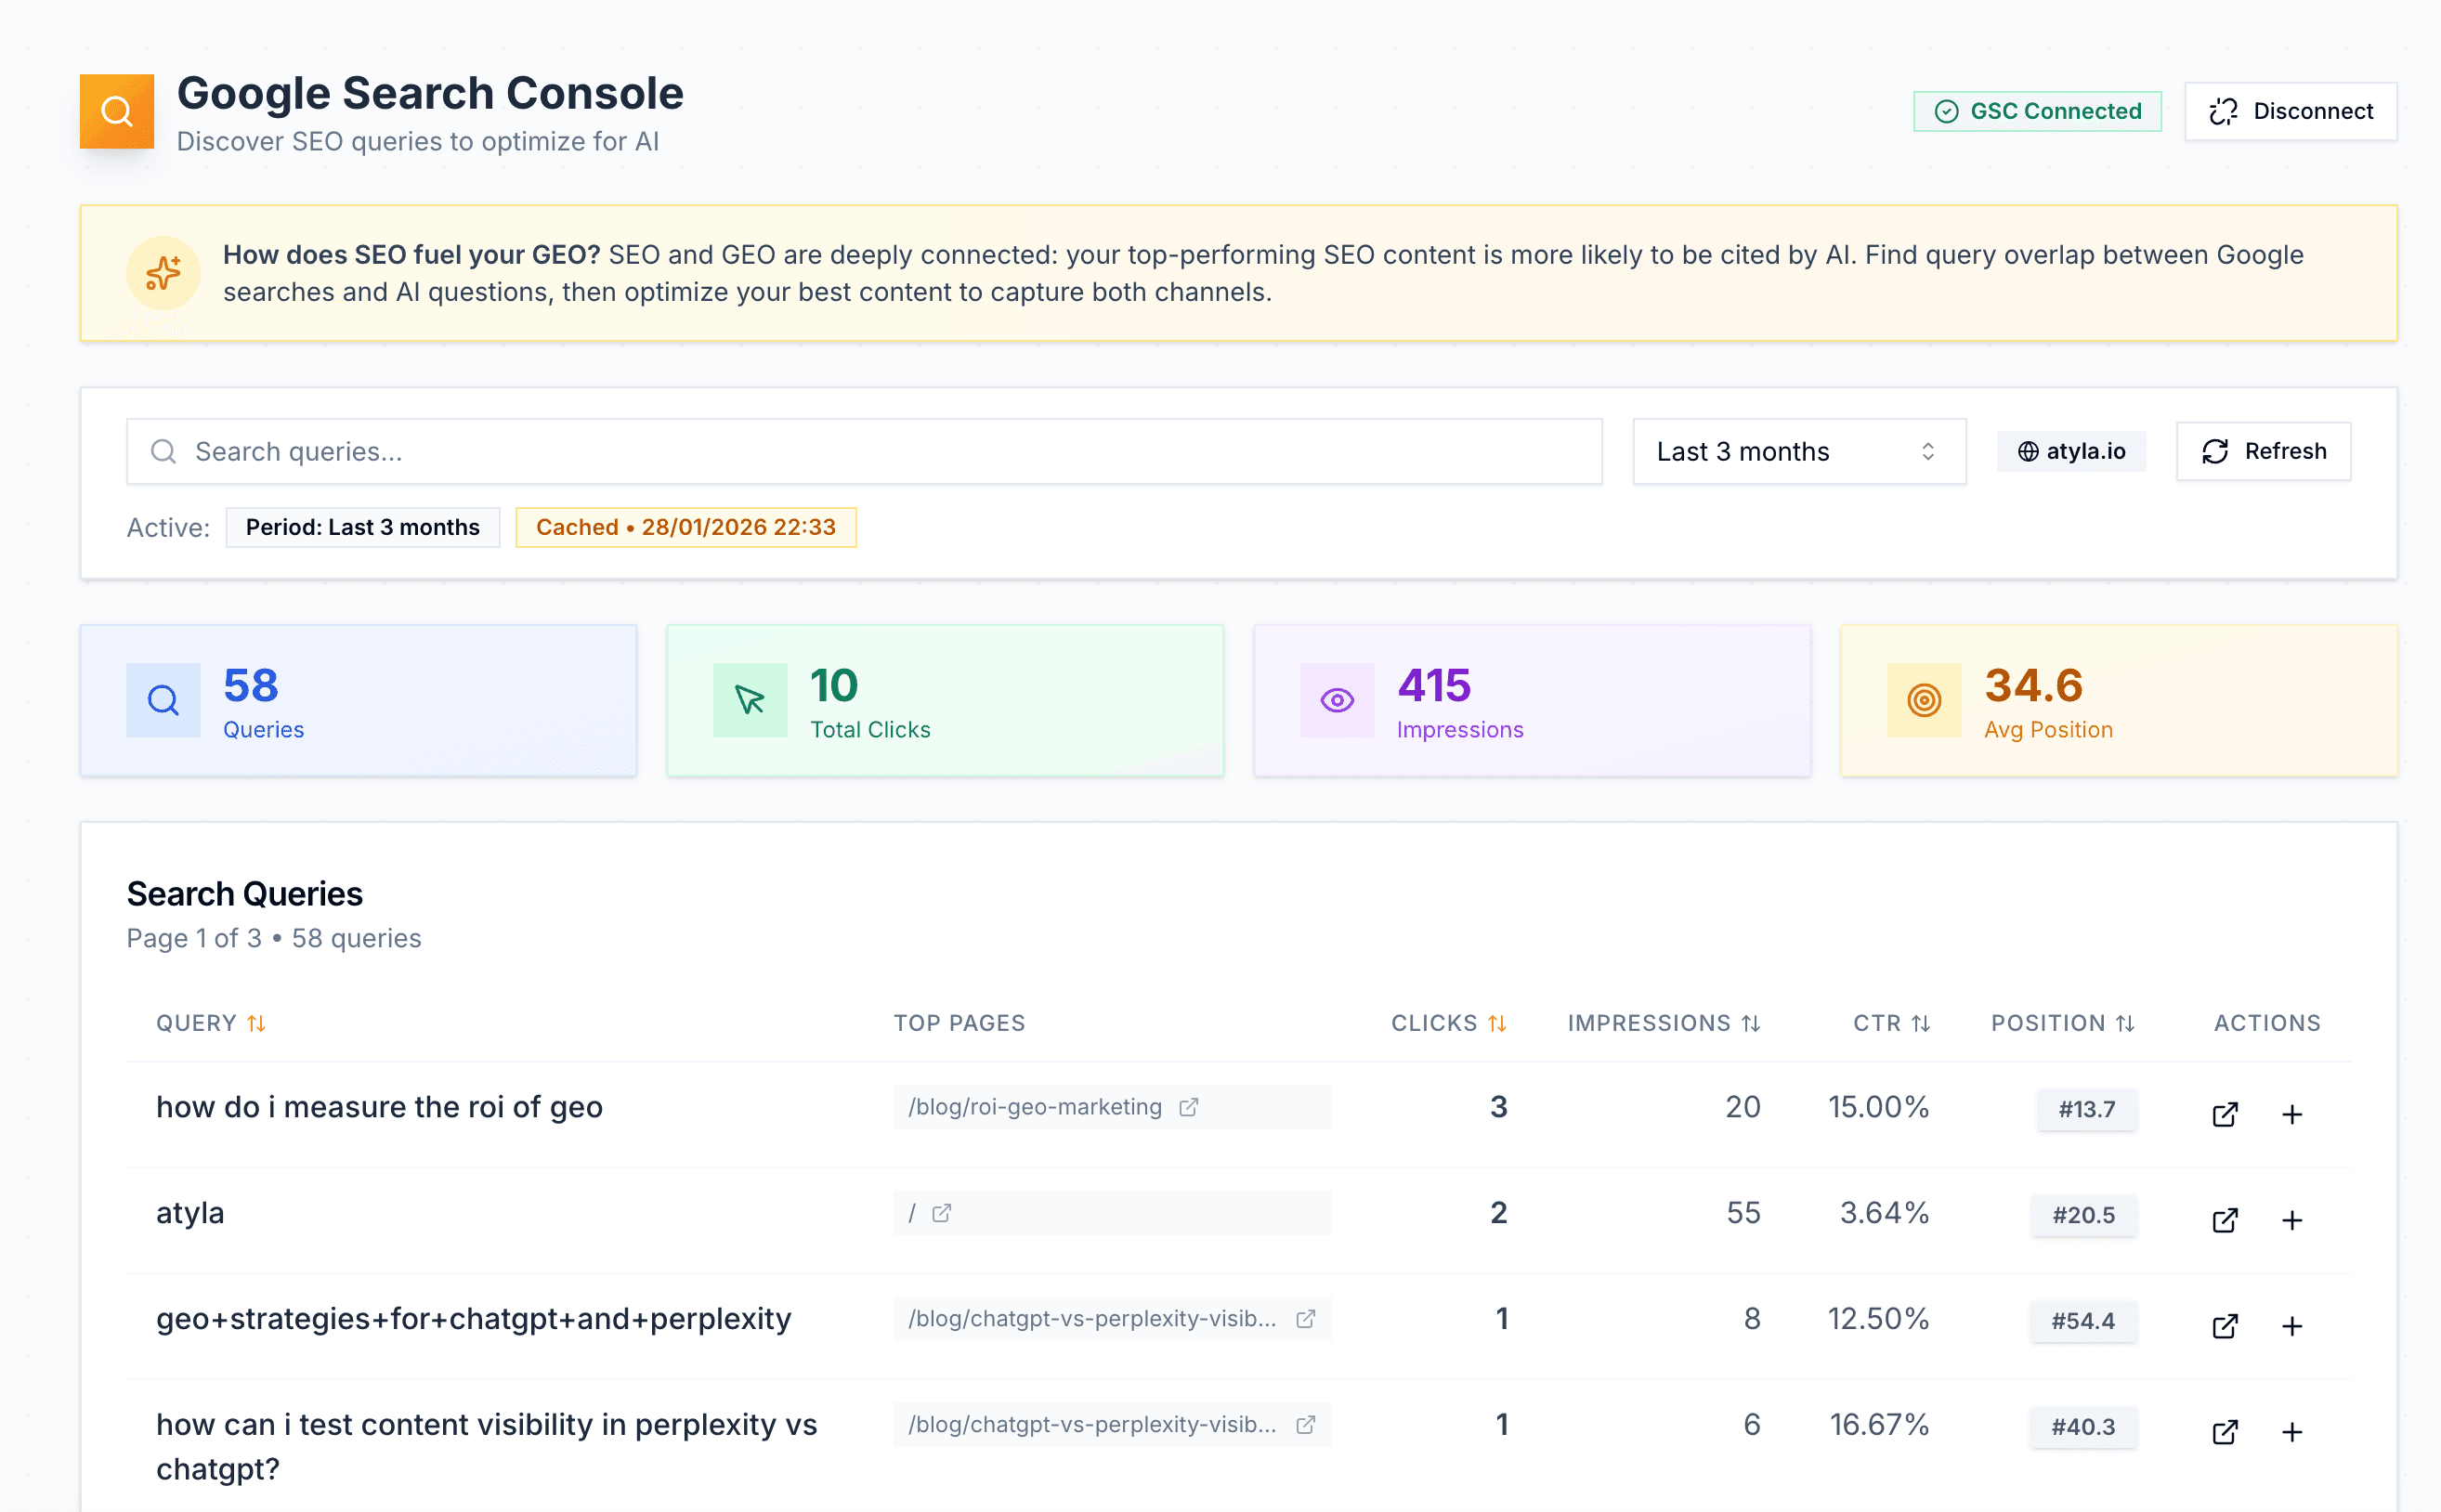Image resolution: width=2441 pixels, height=1512 pixels.
Task: Click the sparkle icon in the SEO banner
Action: pyautogui.click(x=163, y=273)
